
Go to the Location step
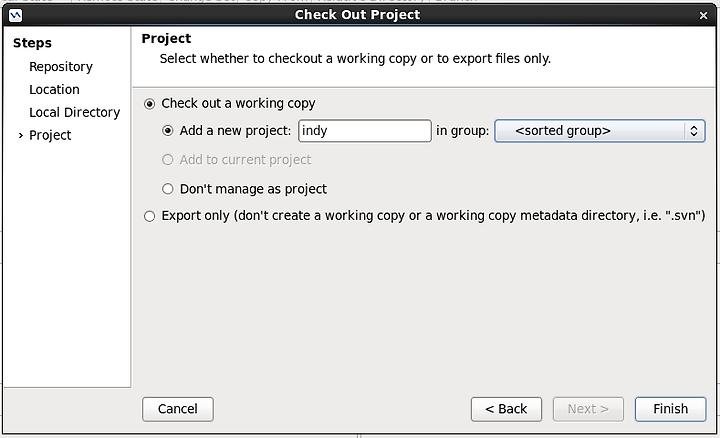click(x=54, y=90)
